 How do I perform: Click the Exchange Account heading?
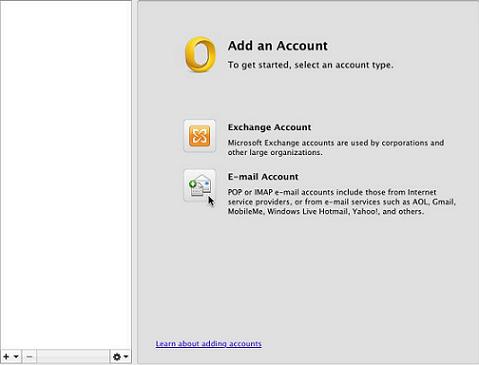coord(269,127)
